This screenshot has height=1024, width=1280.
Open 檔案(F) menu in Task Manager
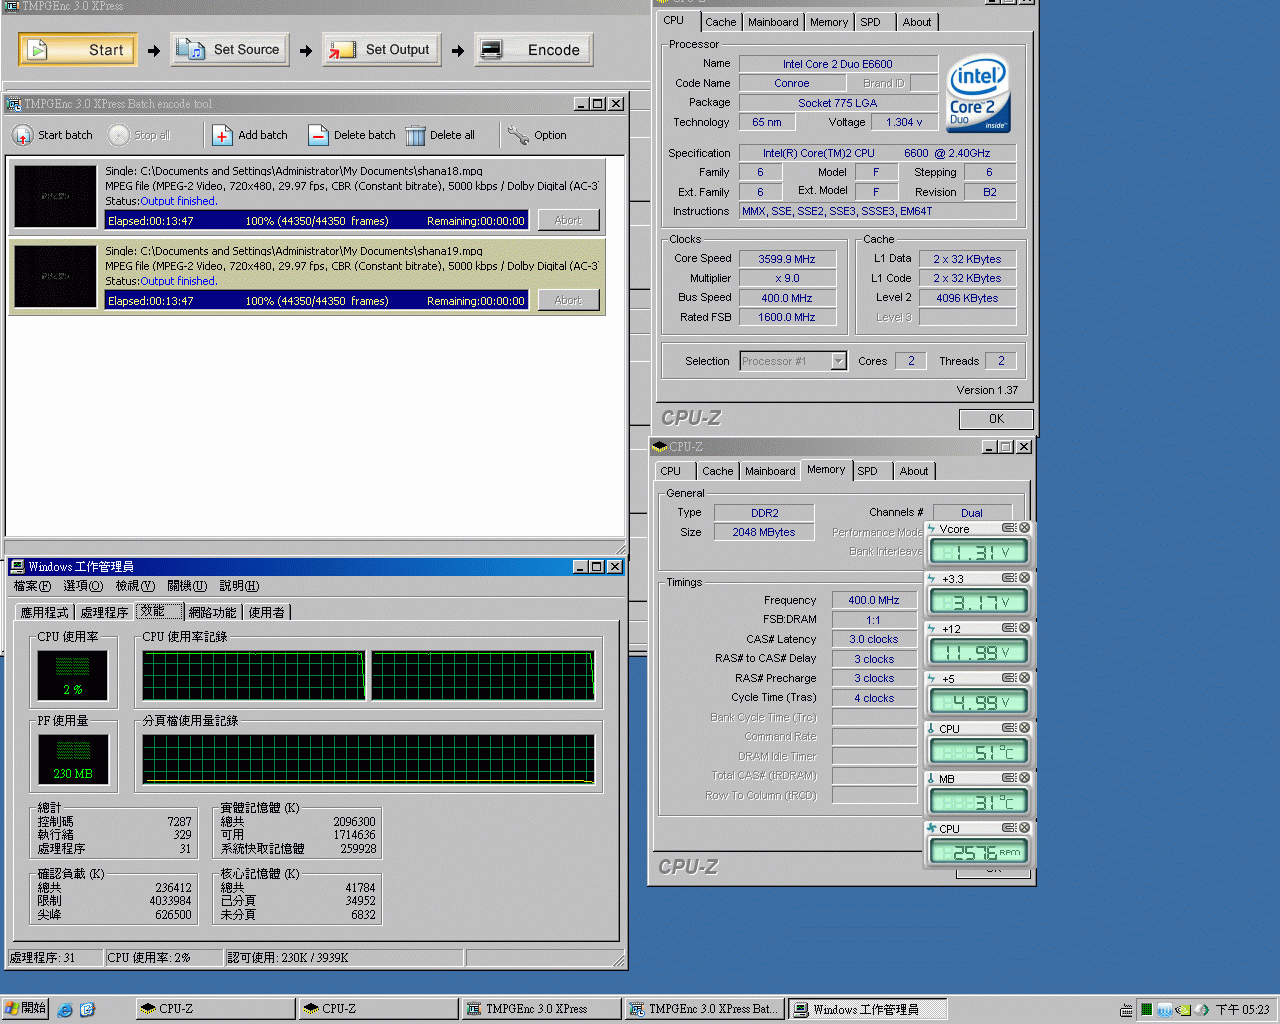pyautogui.click(x=32, y=586)
